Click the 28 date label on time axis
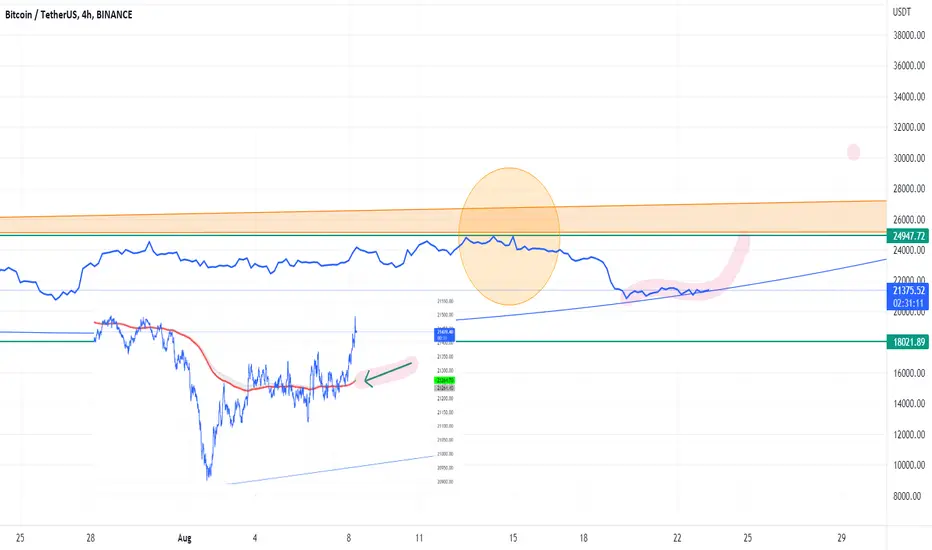This screenshot has width=932, height=550. (x=90, y=538)
